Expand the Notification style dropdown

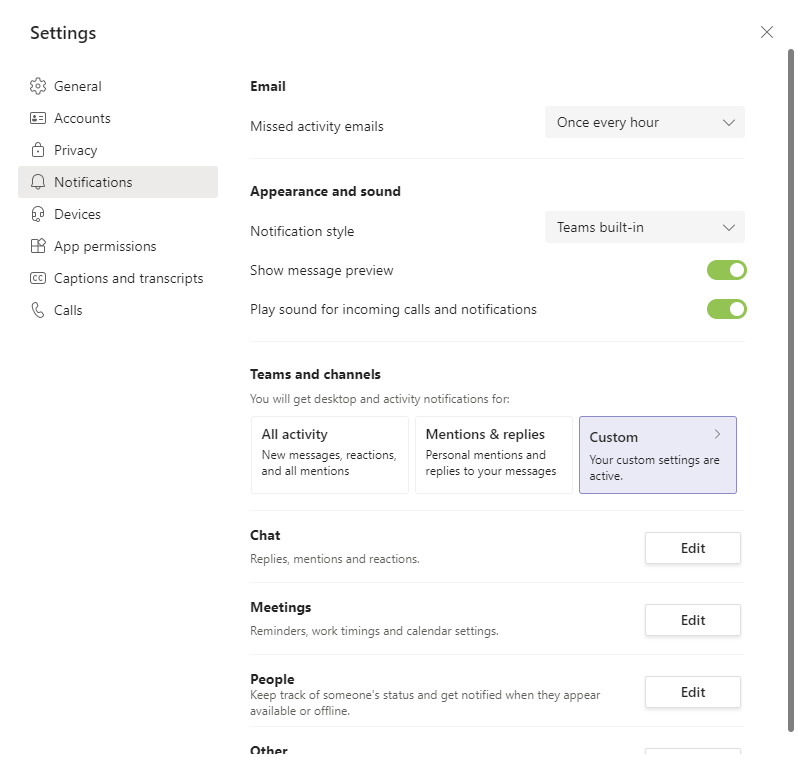(644, 227)
